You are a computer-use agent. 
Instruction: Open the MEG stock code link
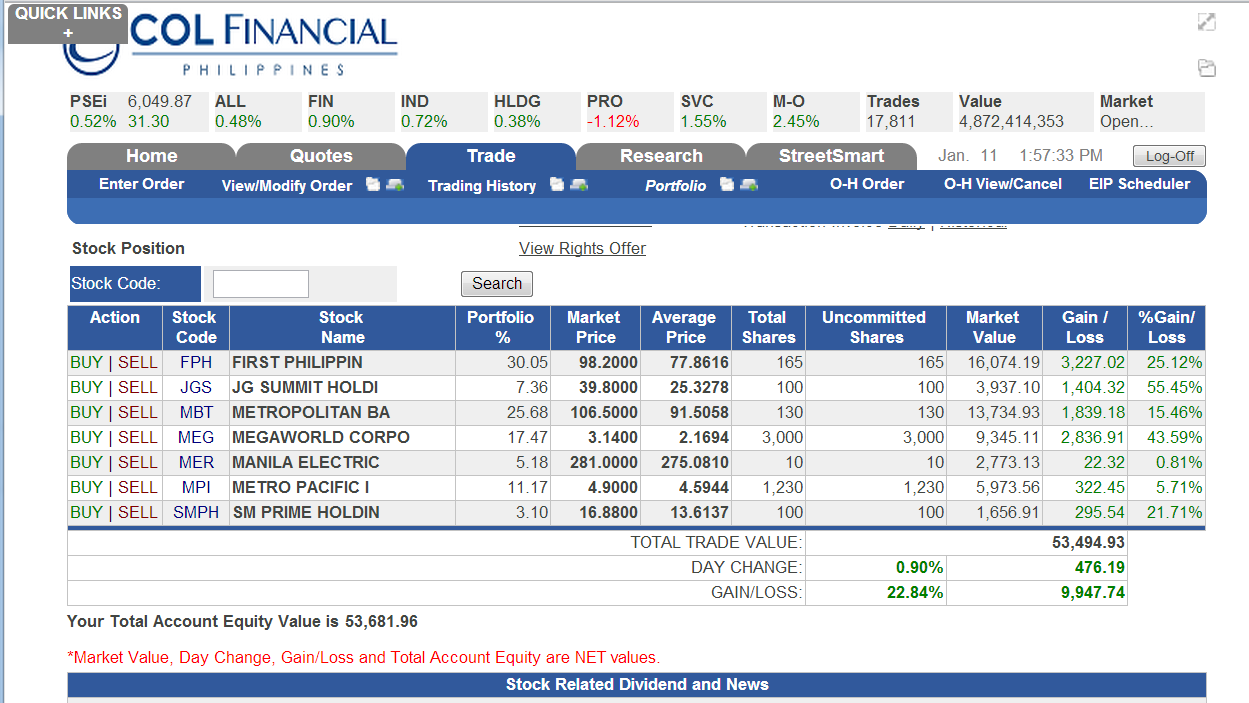click(196, 437)
